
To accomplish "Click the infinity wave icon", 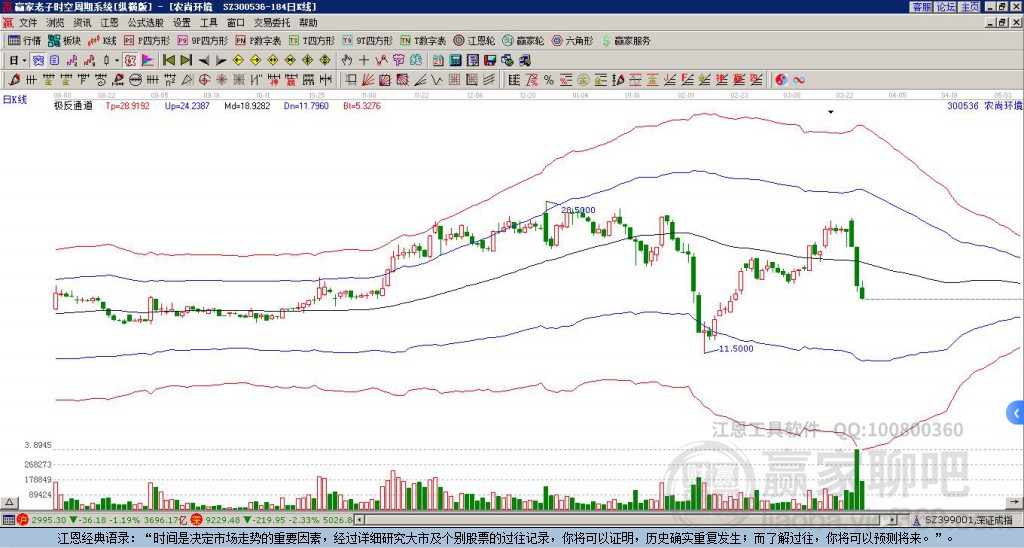I will pyautogui.click(x=798, y=80).
